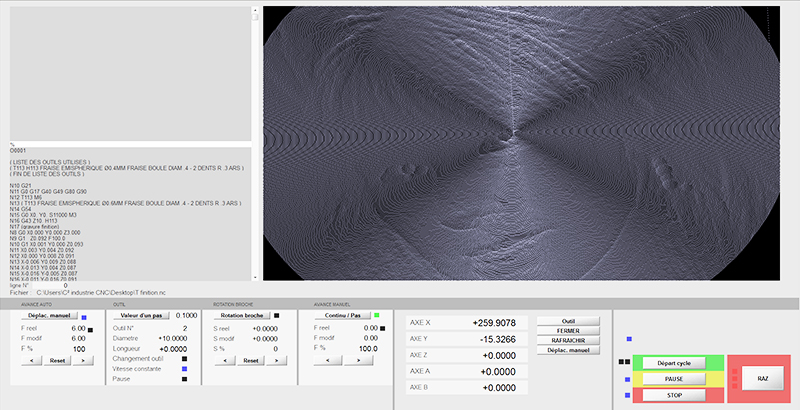Click the AXE Z value field
The width and height of the screenshot is (800, 410).
tap(497, 355)
